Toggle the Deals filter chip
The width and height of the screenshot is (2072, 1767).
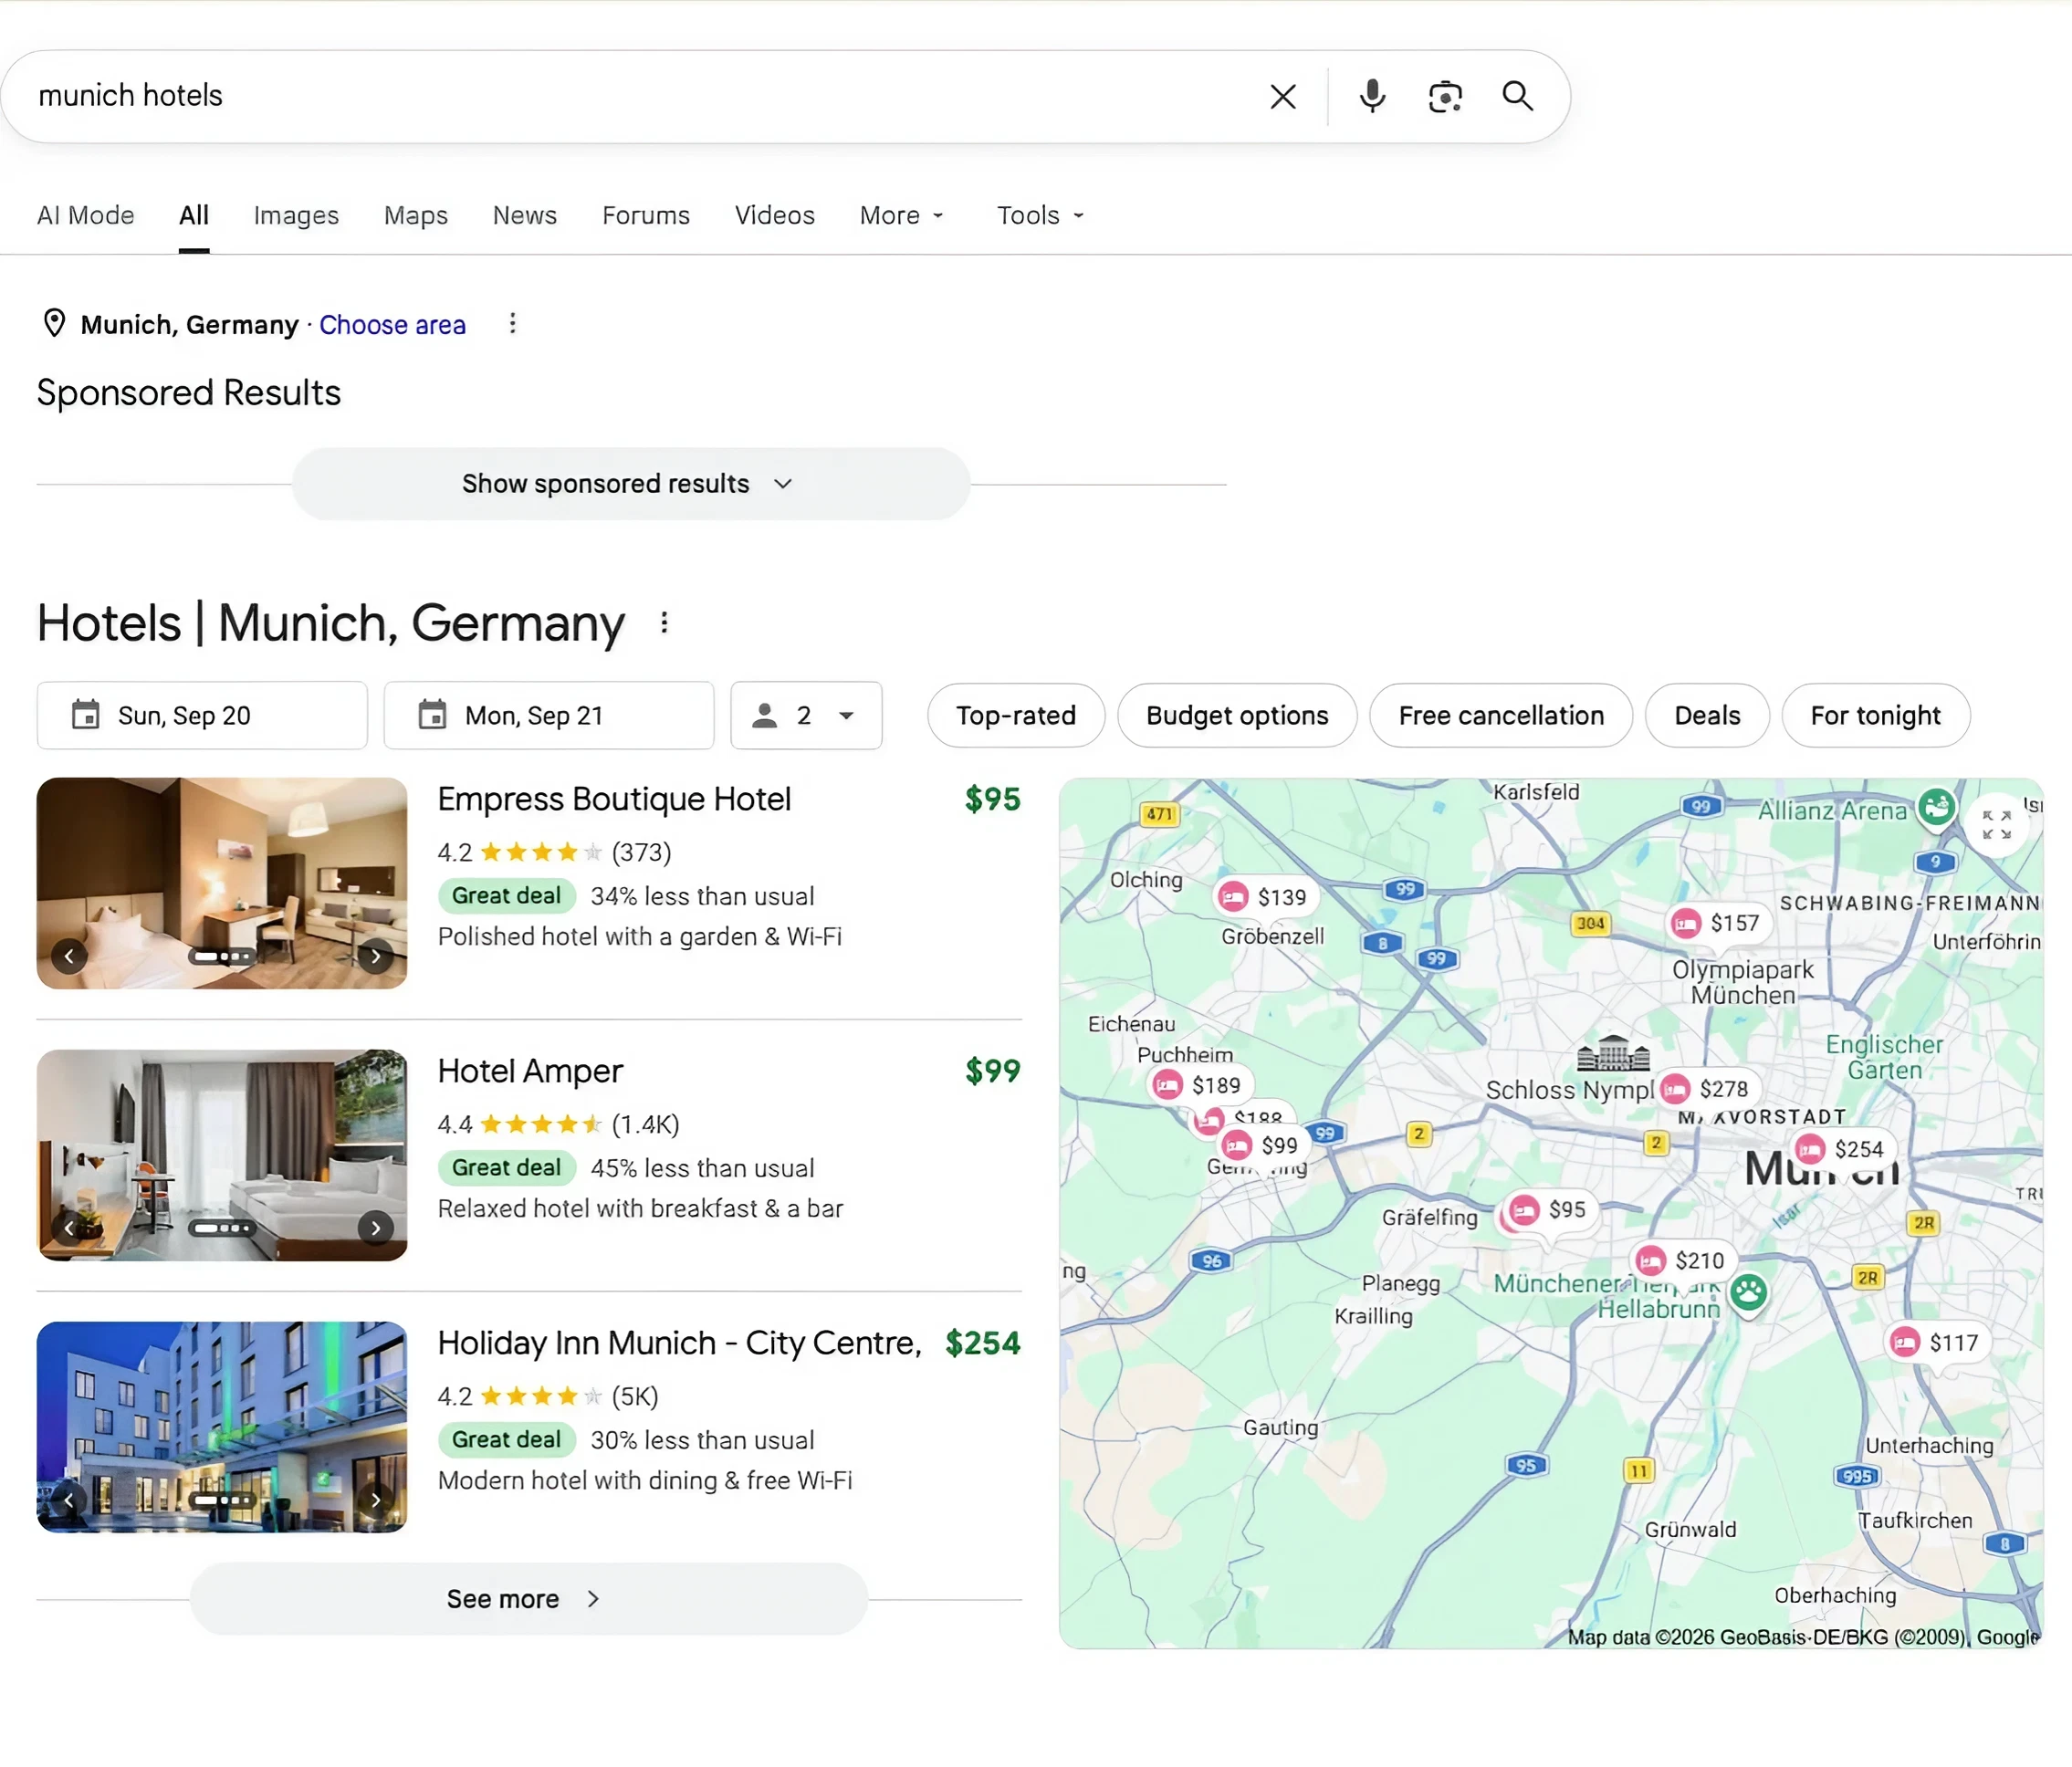[x=1707, y=715]
